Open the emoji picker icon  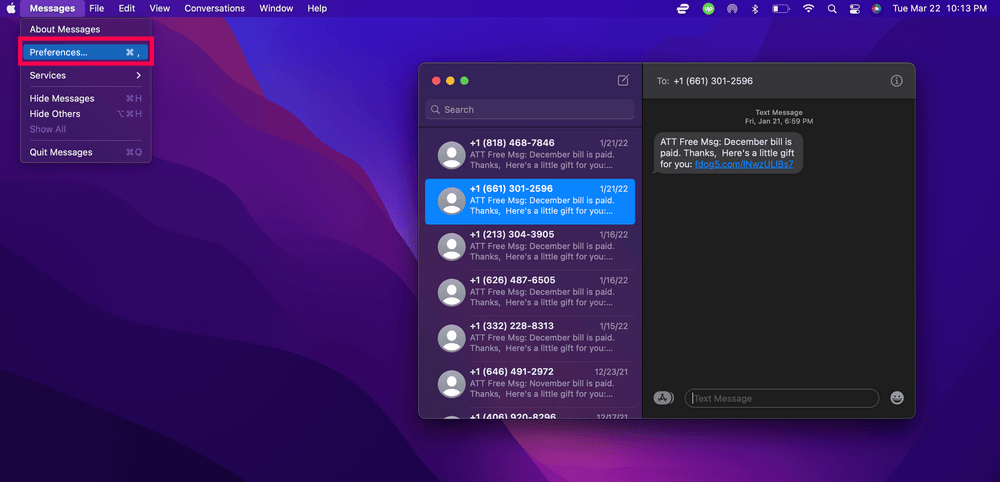coord(897,398)
